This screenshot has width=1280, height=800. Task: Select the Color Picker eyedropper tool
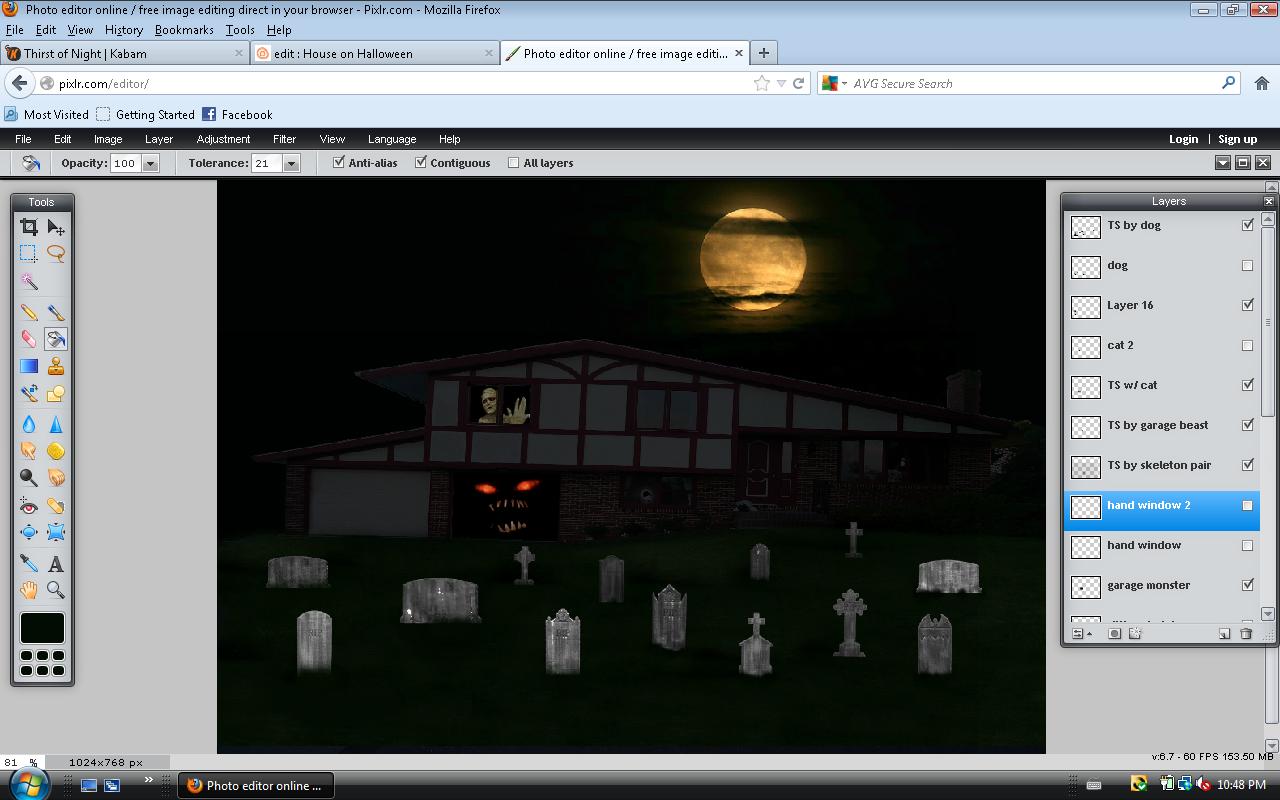point(29,564)
